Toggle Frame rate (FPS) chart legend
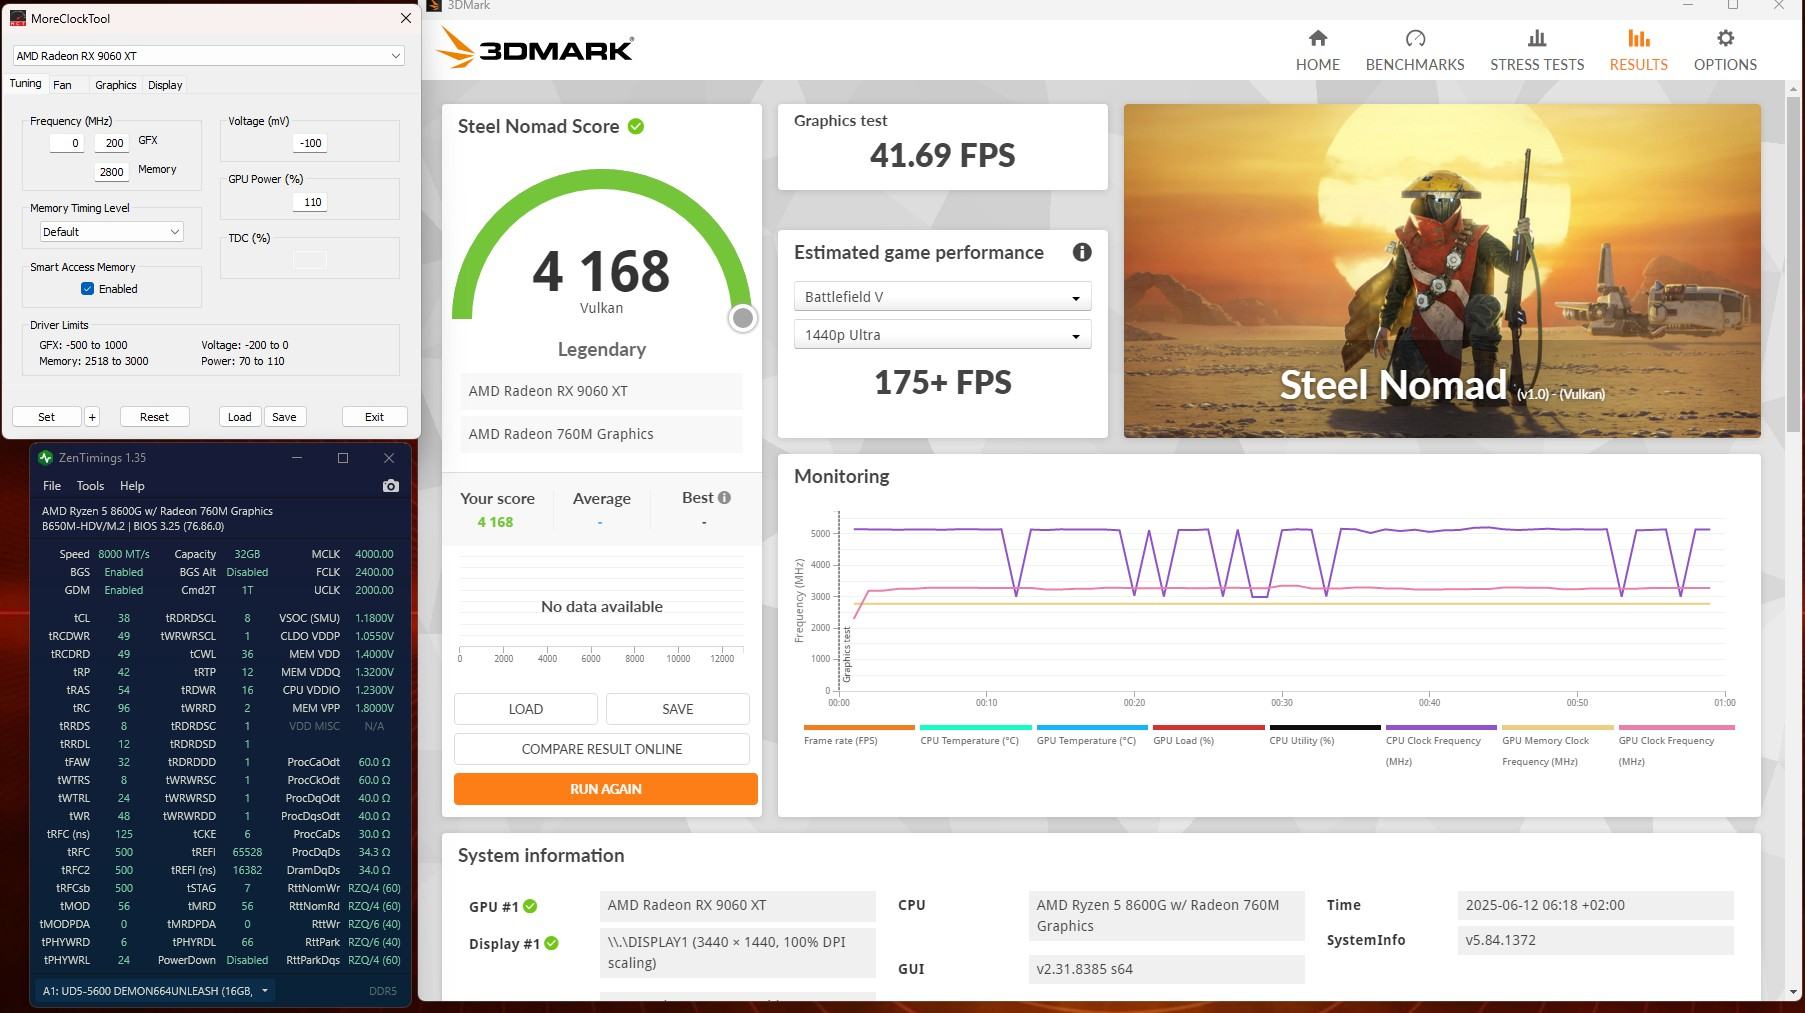Viewport: 1805px width, 1013px height. point(859,735)
